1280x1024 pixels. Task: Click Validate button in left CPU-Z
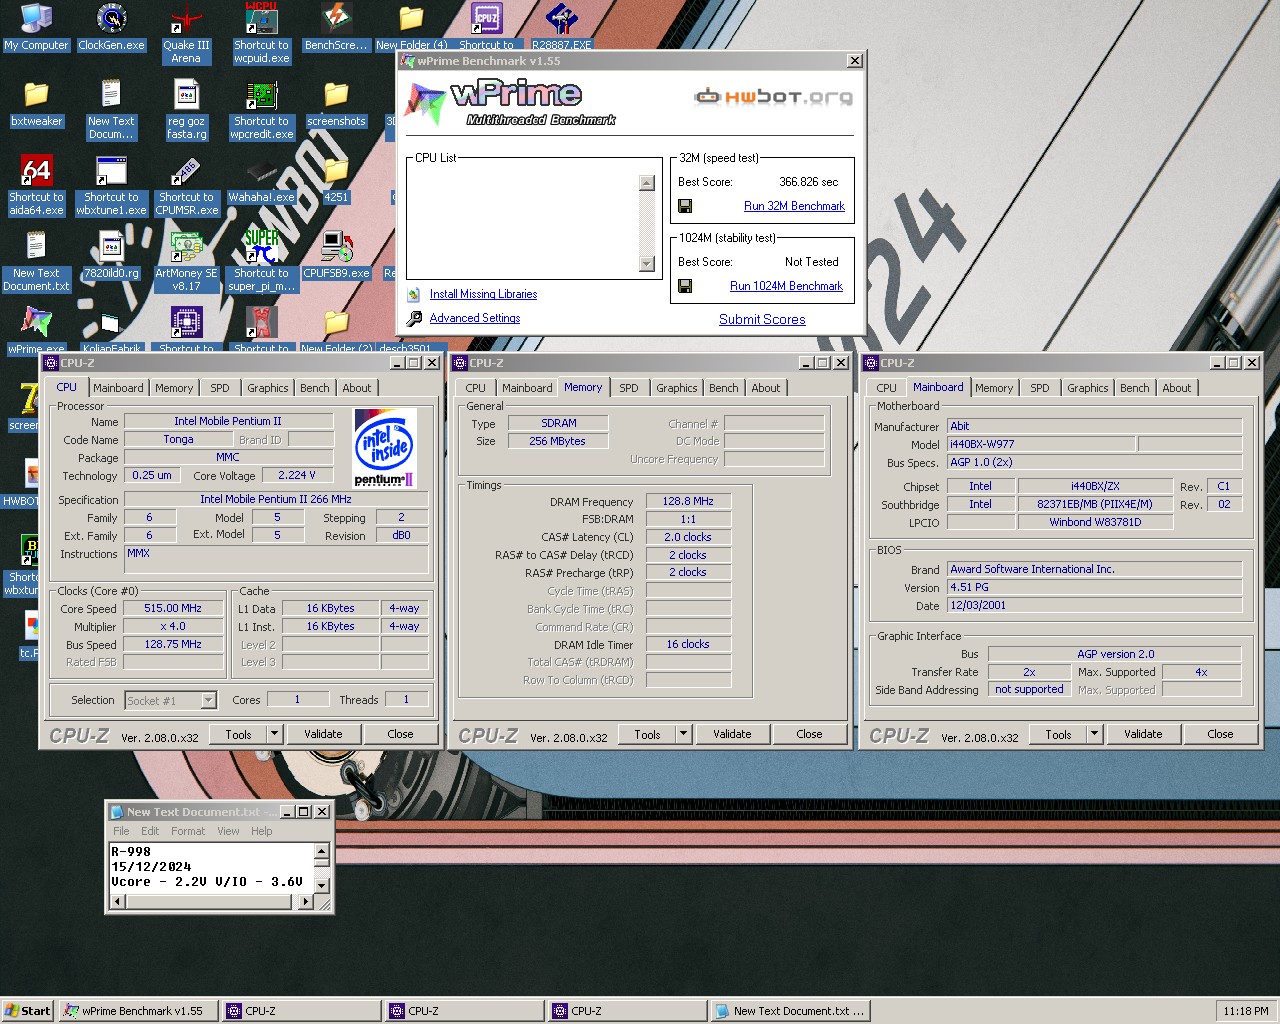(323, 734)
